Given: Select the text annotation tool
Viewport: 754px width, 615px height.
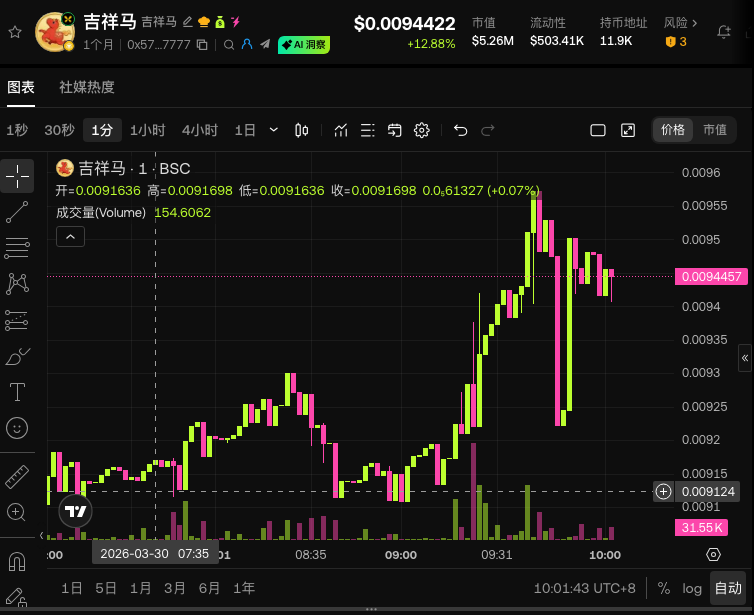Looking at the screenshot, I should tap(17, 392).
